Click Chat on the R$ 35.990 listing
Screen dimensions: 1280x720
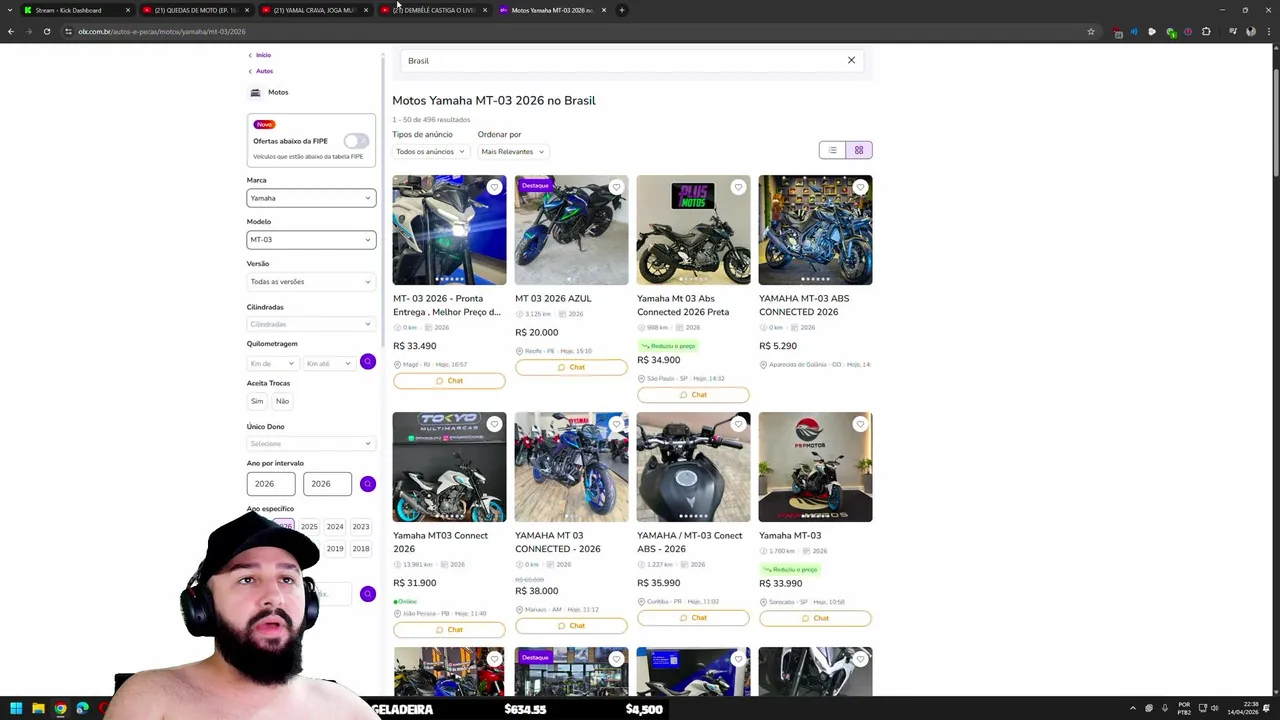point(693,618)
